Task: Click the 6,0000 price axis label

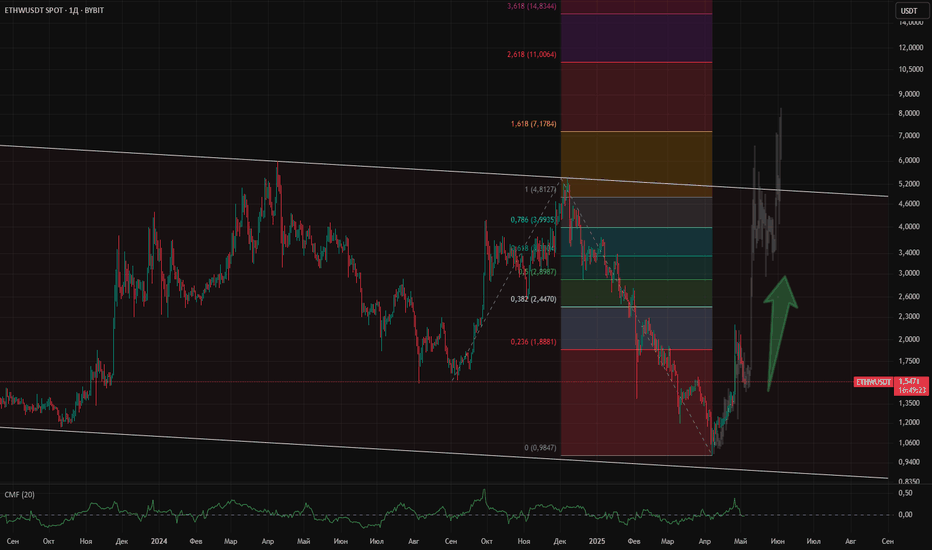Action: tap(909, 161)
